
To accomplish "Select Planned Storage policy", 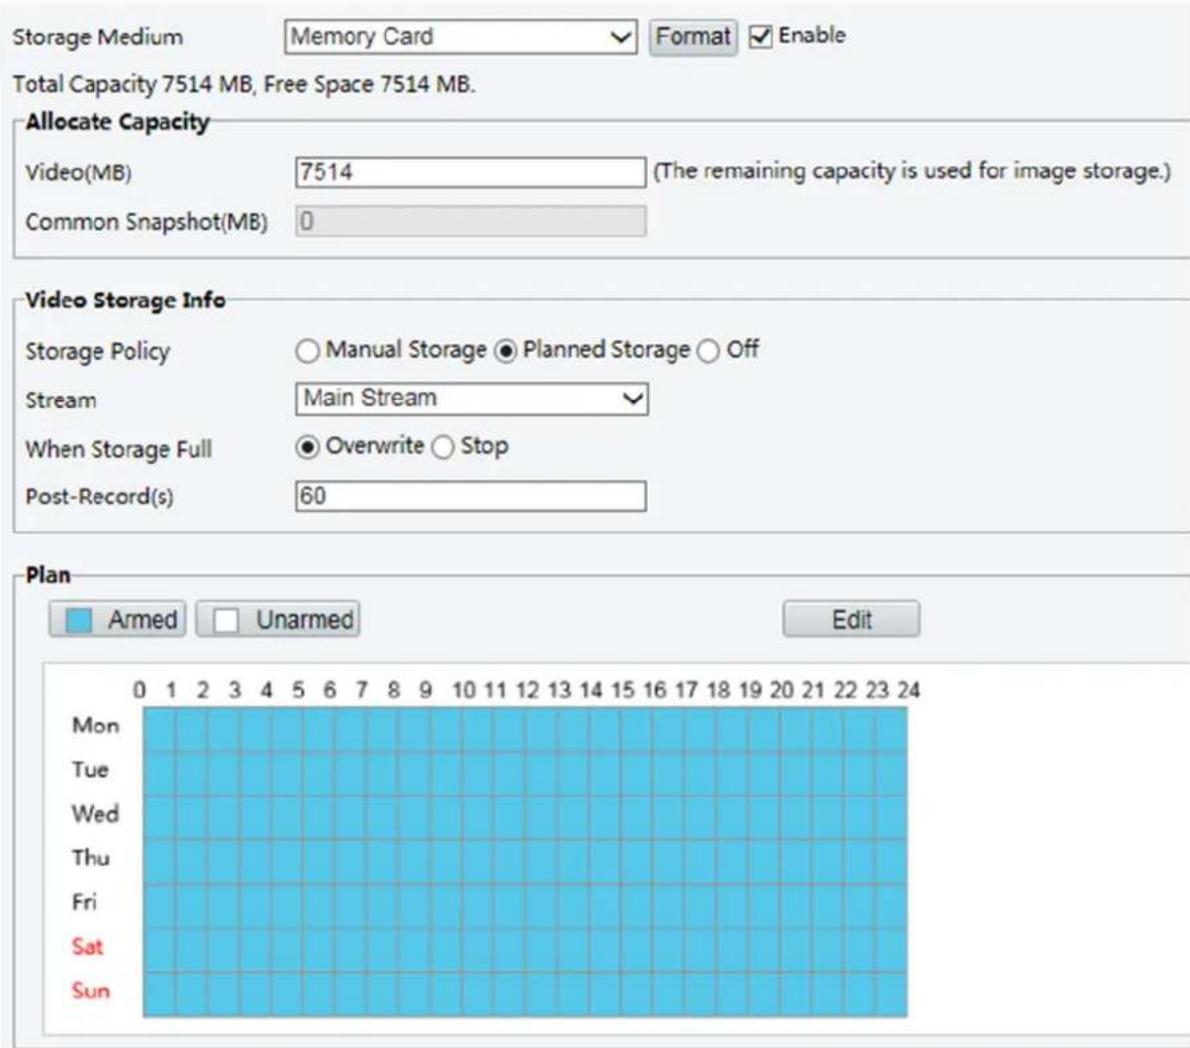I will click(505, 351).
